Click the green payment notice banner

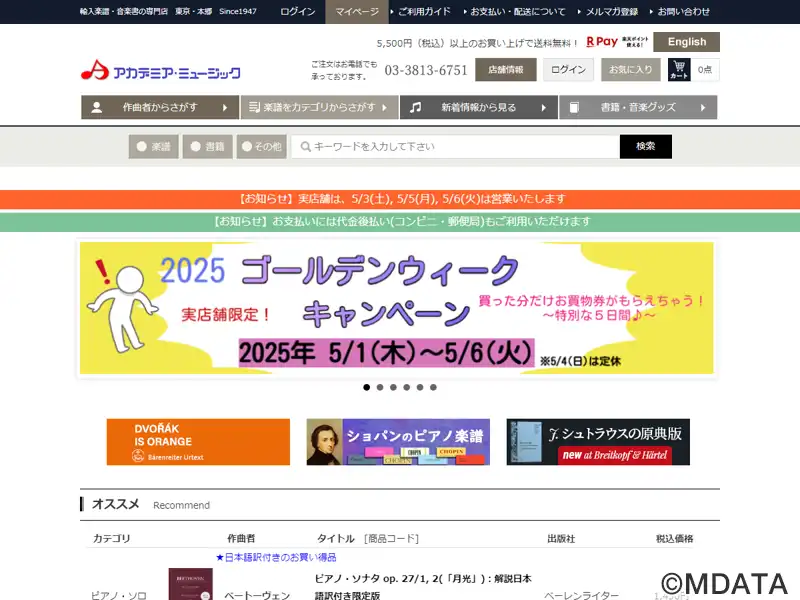400,222
